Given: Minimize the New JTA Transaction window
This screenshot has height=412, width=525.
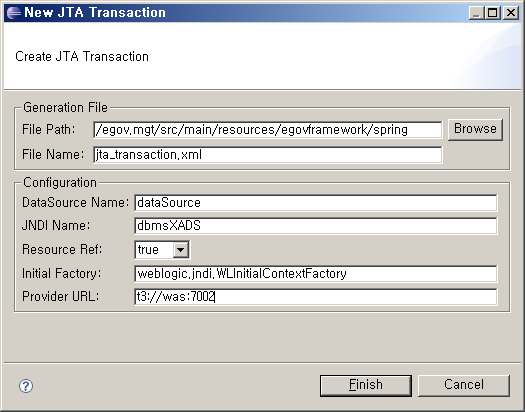Looking at the screenshot, I should click(476, 13).
